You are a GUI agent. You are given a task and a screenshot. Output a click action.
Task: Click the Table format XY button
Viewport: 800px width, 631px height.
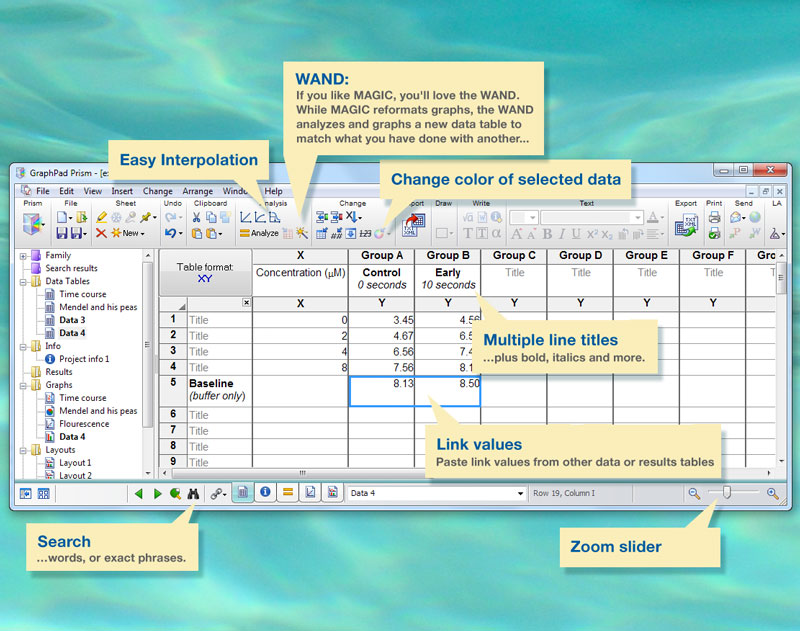205,272
